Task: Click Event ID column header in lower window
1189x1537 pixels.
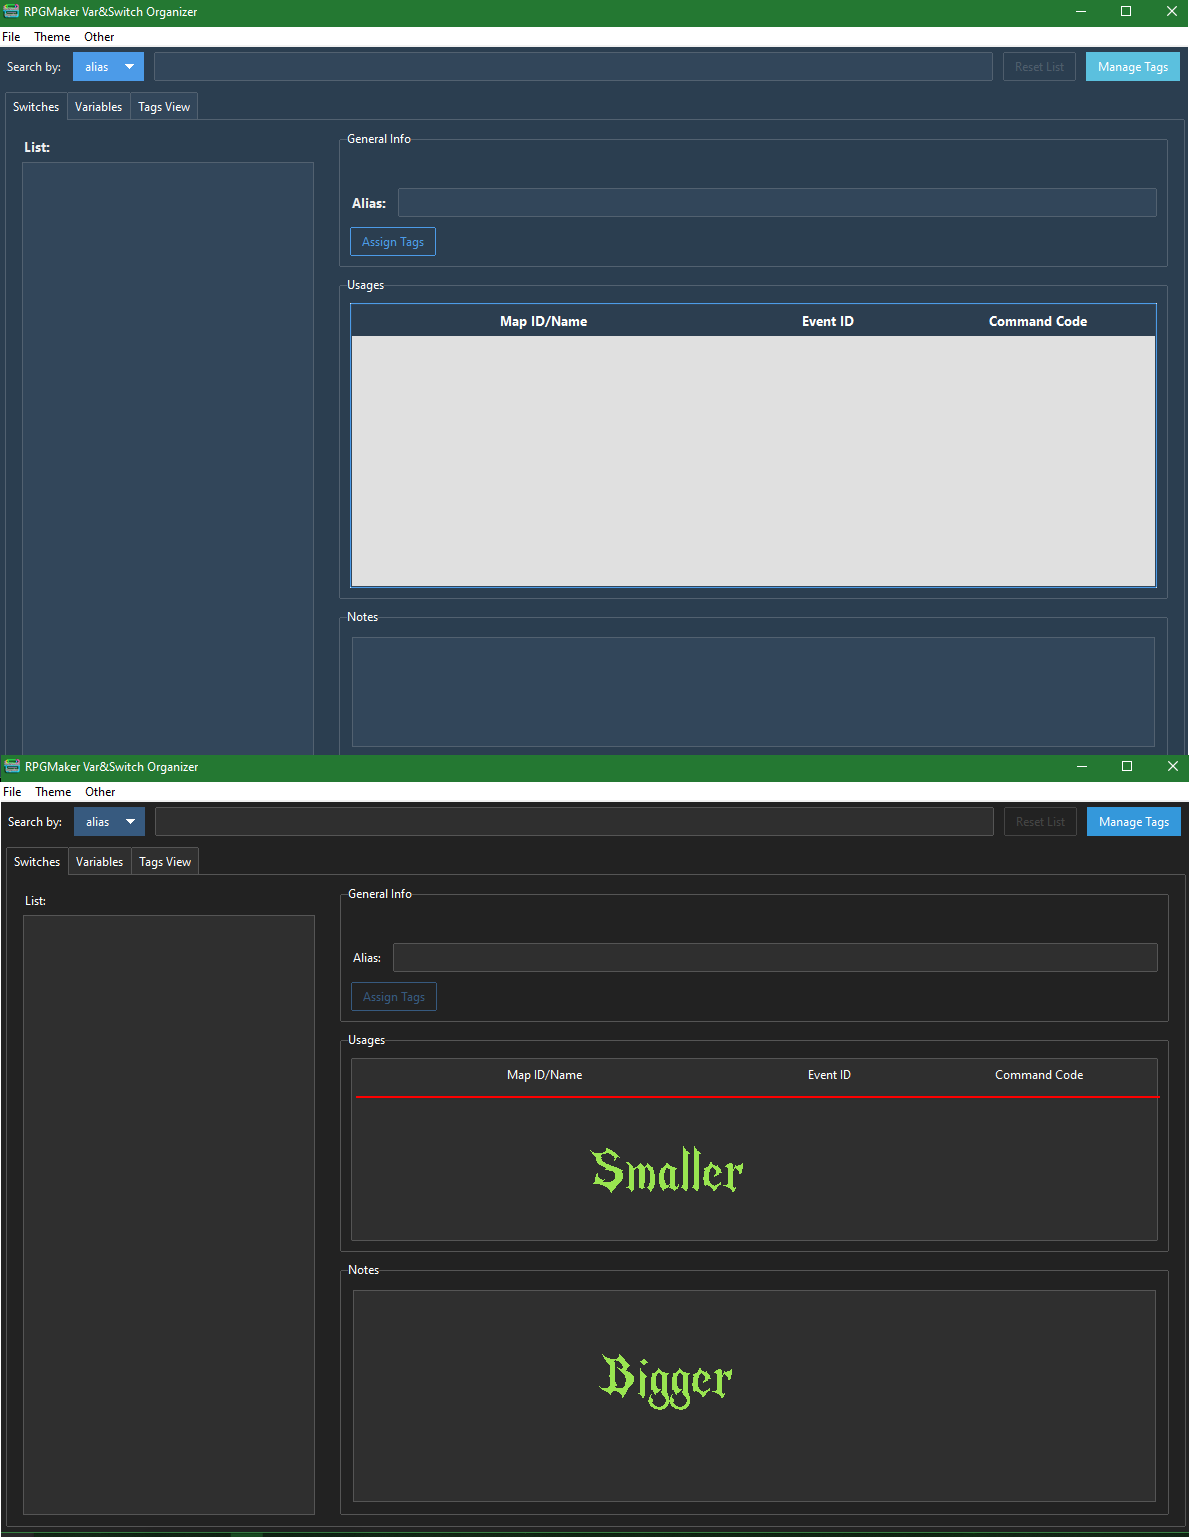Action: point(829,1075)
